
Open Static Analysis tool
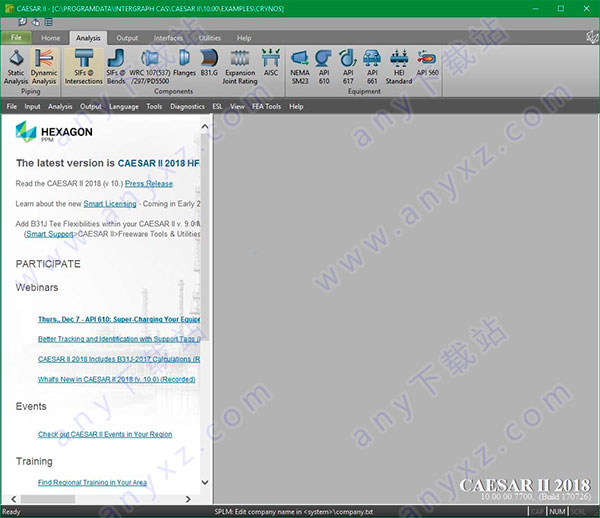pos(16,67)
